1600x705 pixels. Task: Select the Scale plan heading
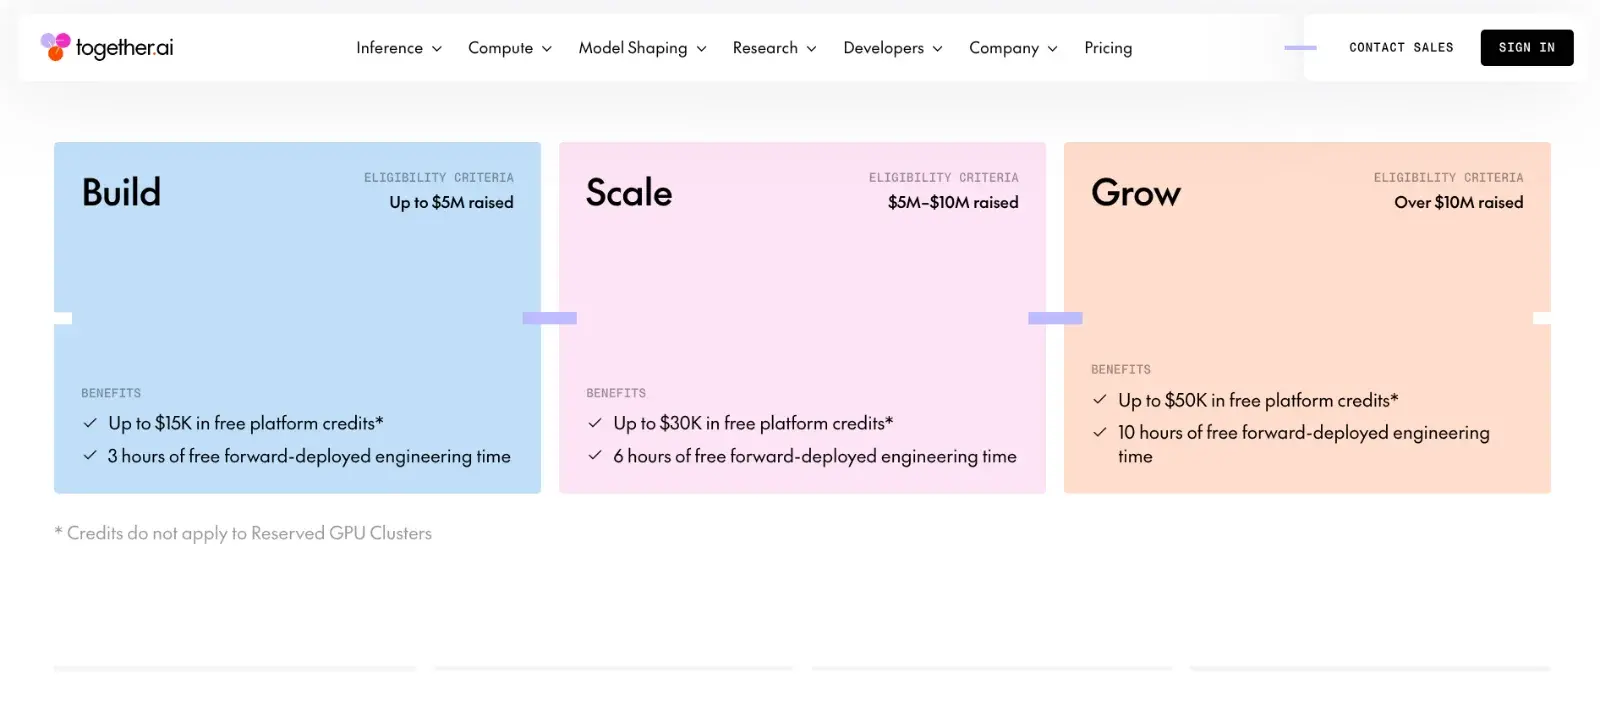click(629, 192)
